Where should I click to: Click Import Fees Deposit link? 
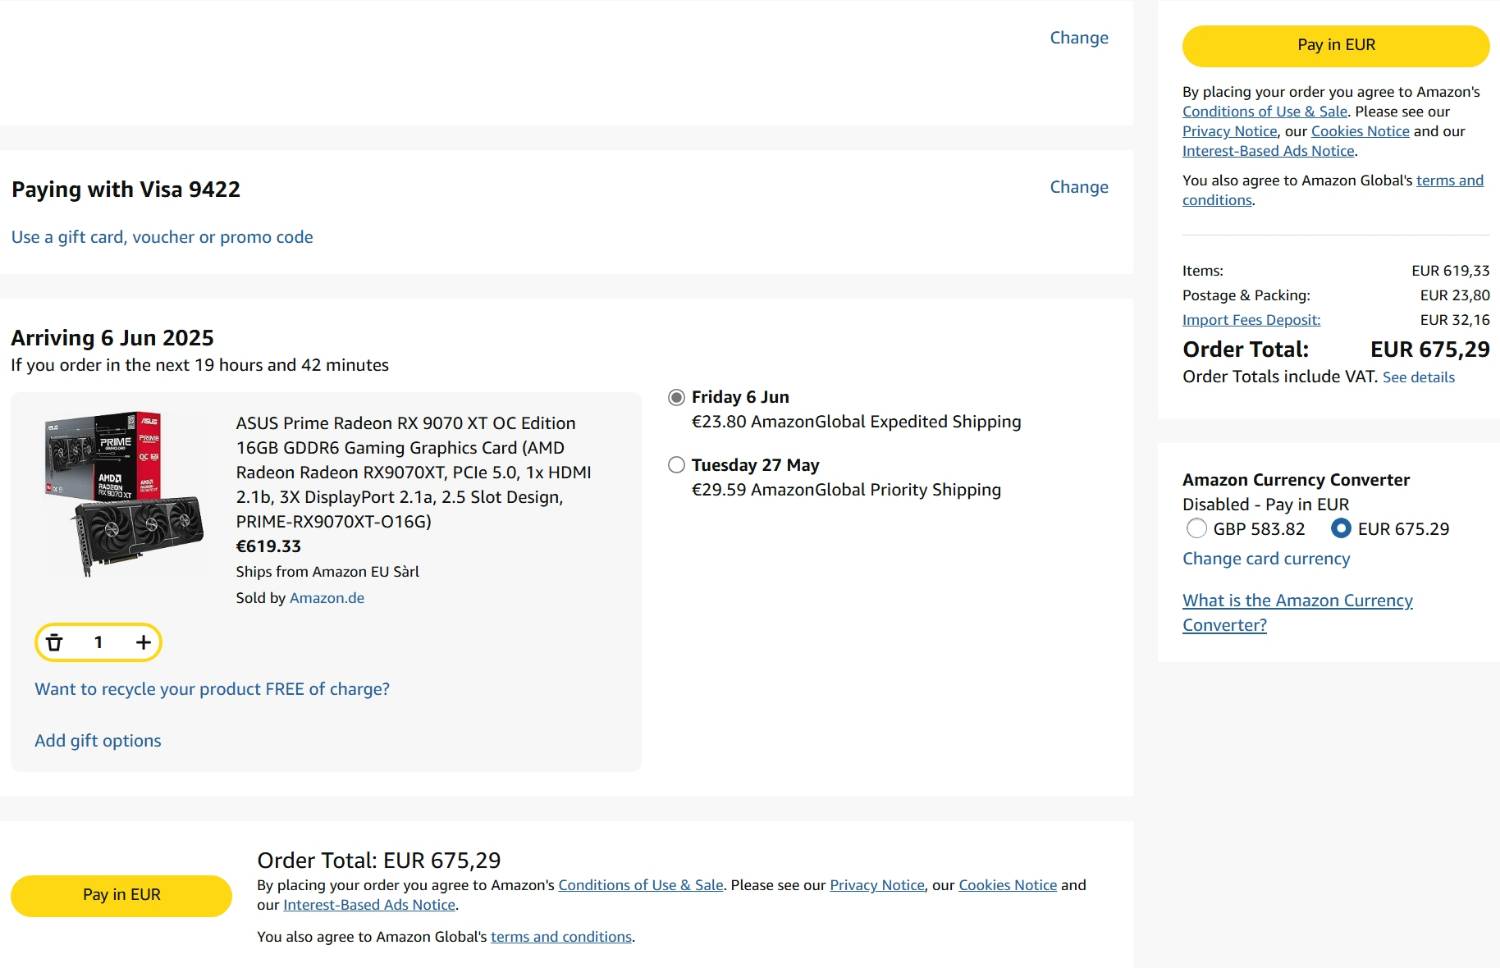pos(1251,320)
